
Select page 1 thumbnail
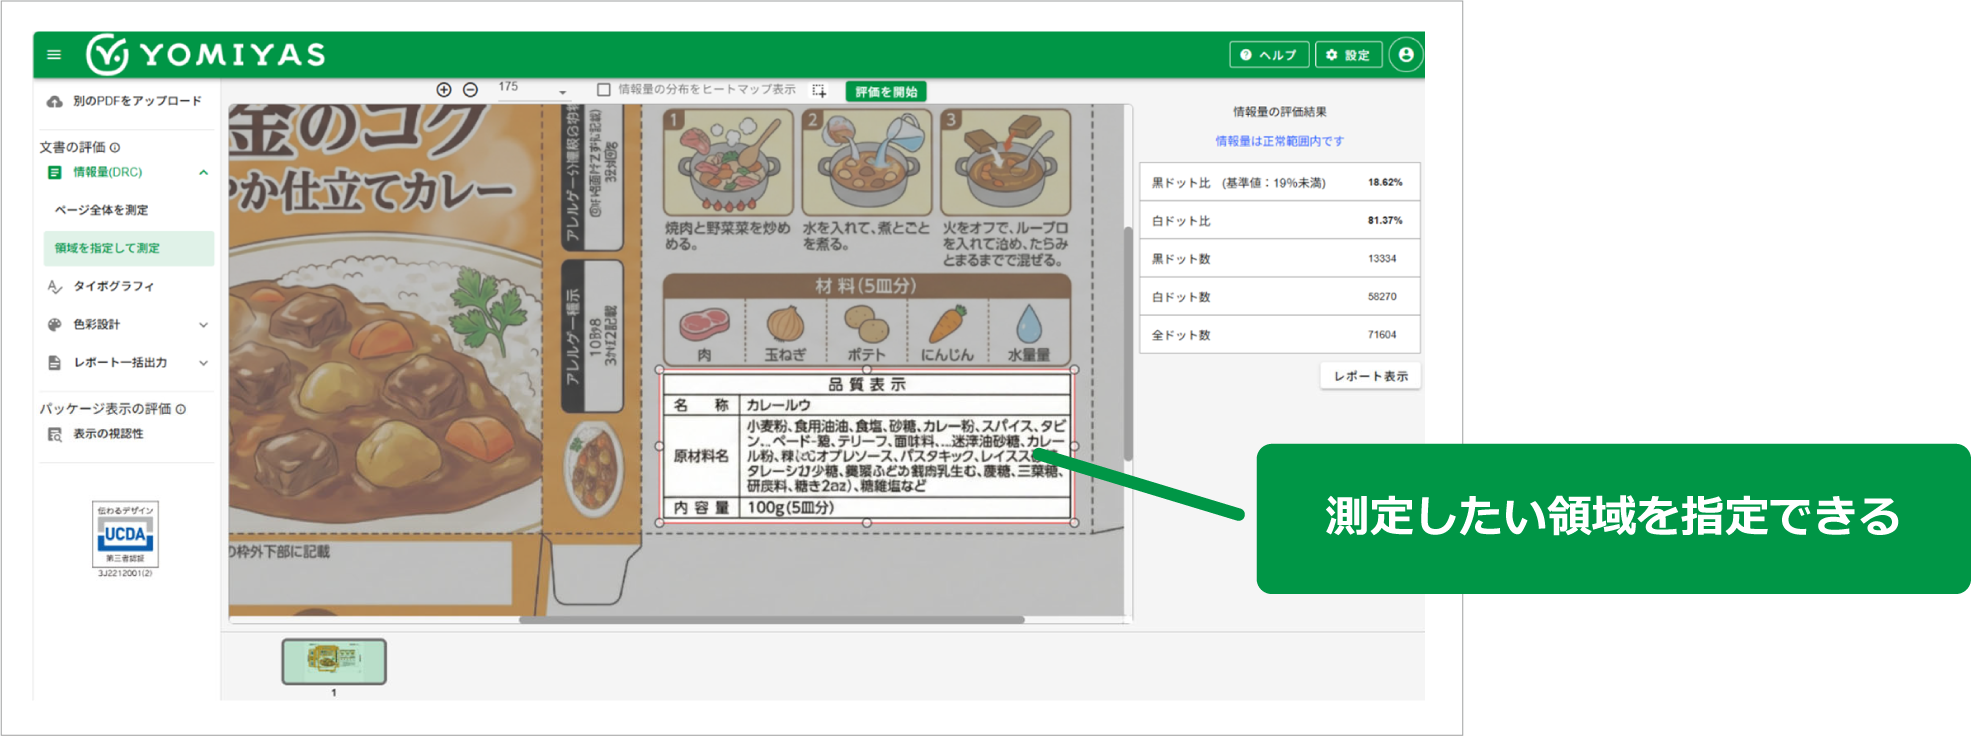click(x=334, y=661)
